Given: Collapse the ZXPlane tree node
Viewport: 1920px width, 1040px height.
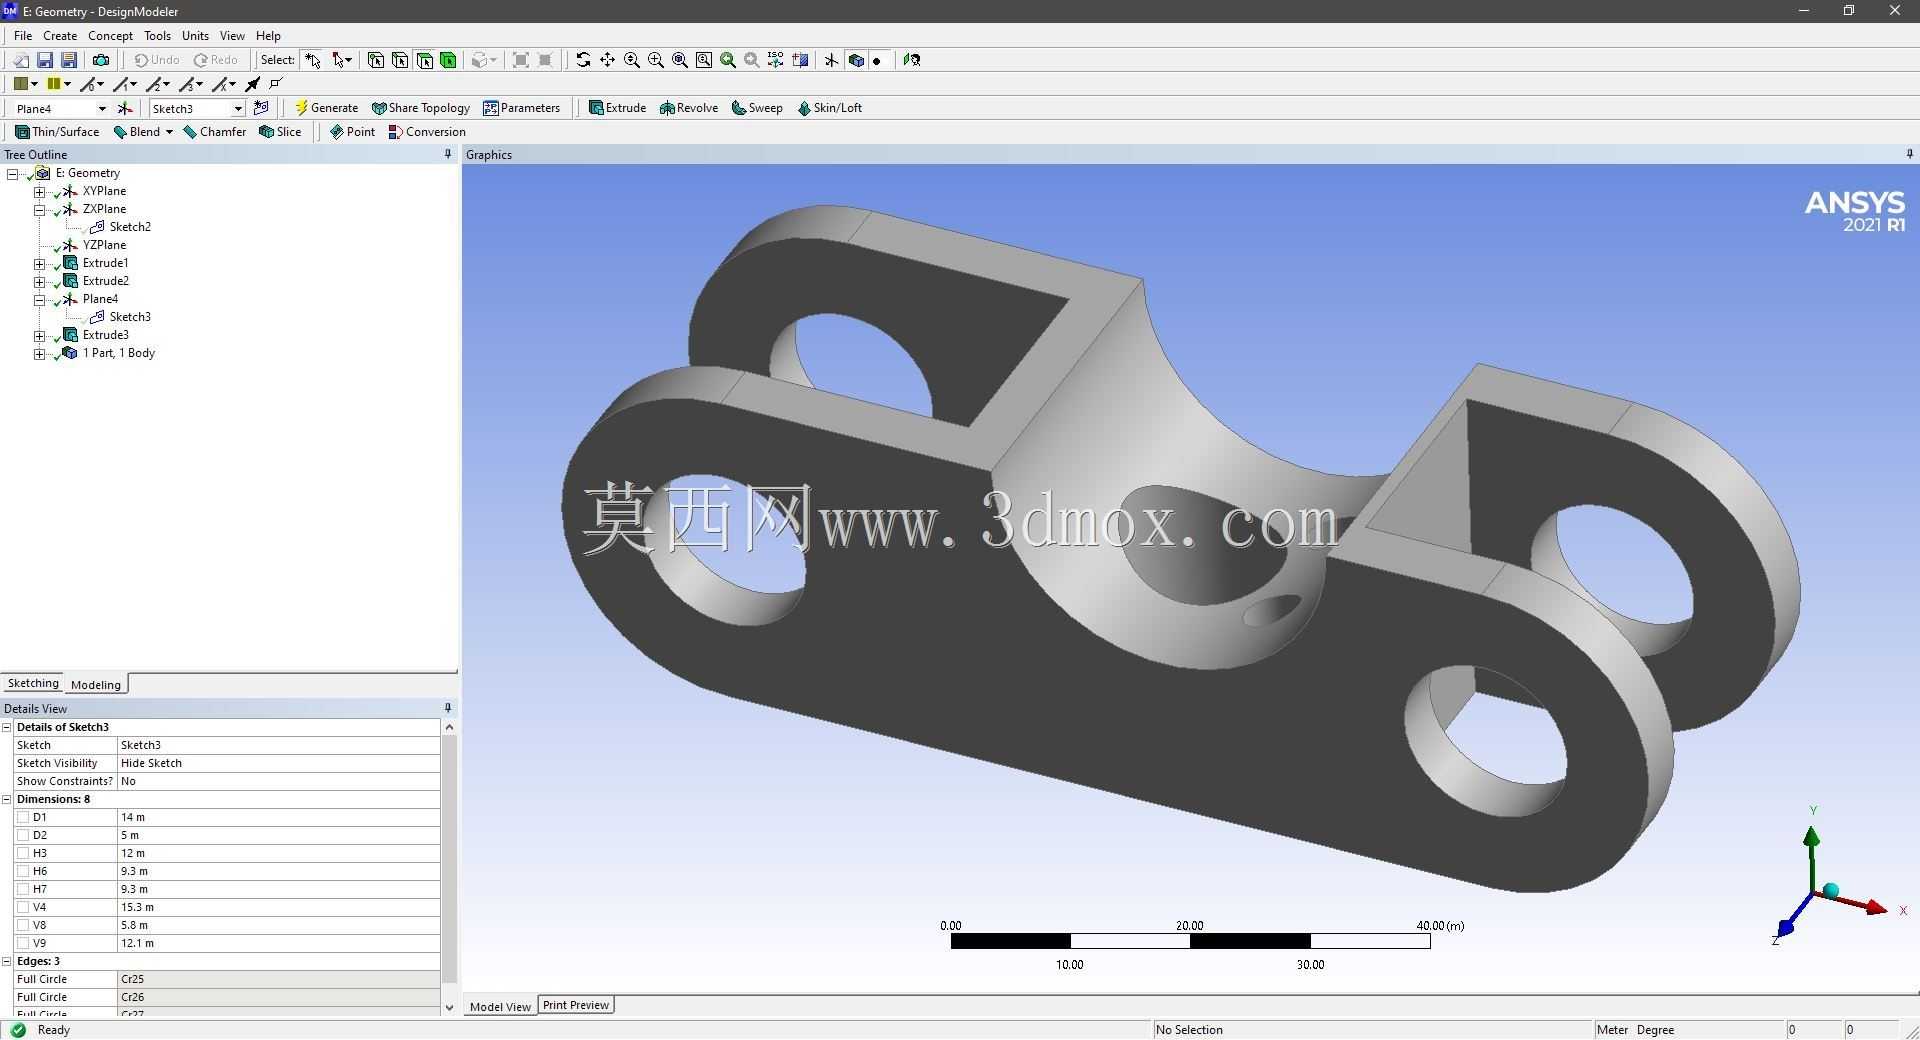Looking at the screenshot, I should [x=39, y=209].
